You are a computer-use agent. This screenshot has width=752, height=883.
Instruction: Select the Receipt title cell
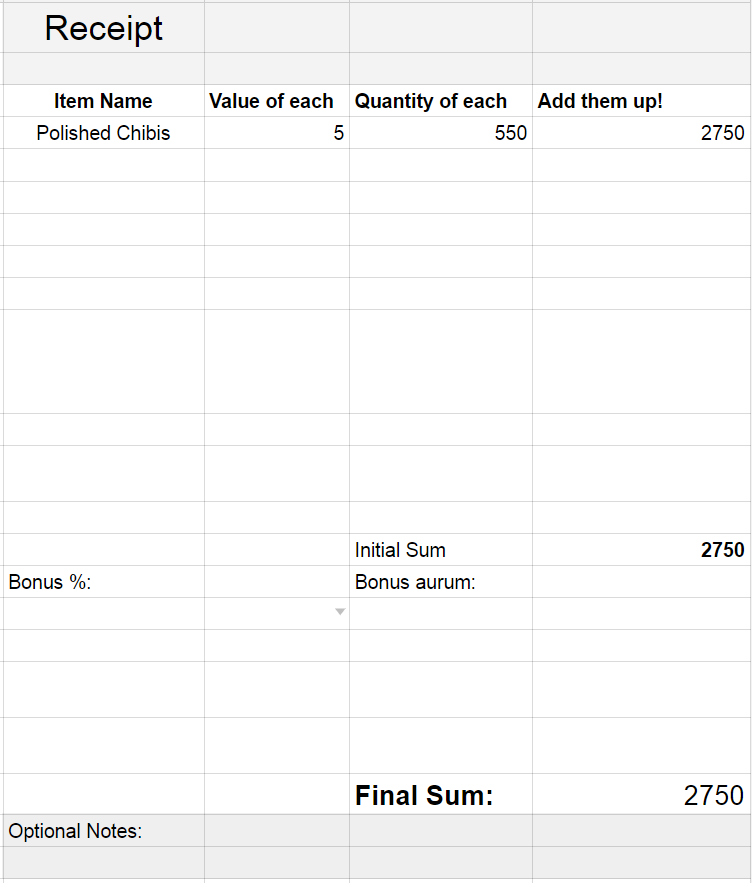(x=104, y=28)
